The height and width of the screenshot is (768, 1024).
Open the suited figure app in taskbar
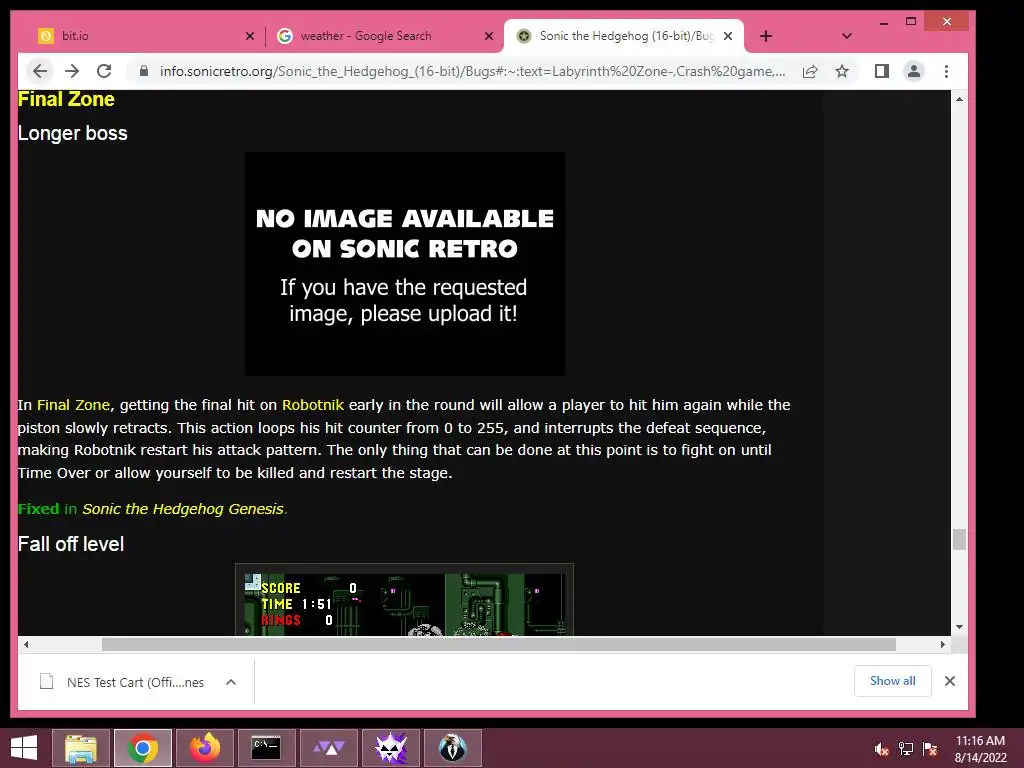coord(453,748)
